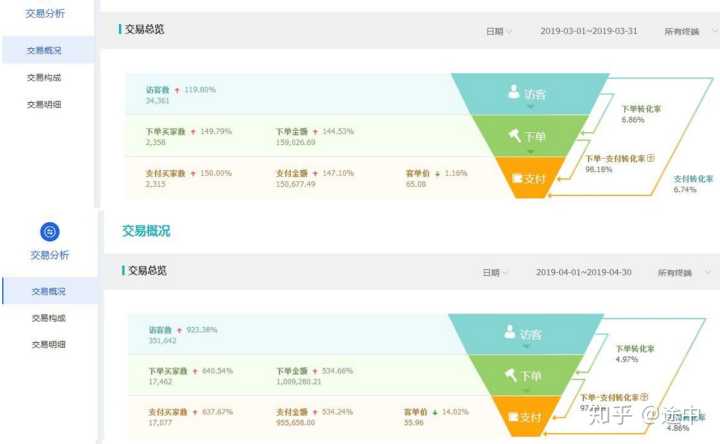The height and width of the screenshot is (444, 720).
Task: Select 交易构成 in the lower sidebar
Action: (49, 318)
